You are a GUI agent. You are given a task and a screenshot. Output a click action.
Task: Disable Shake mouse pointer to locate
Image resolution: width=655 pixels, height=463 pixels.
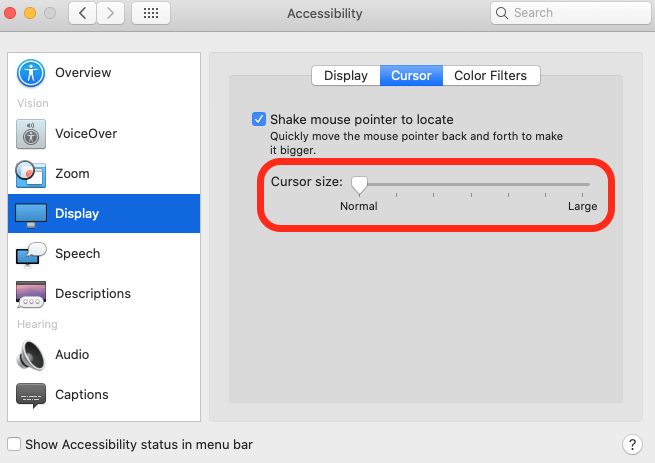coord(260,119)
